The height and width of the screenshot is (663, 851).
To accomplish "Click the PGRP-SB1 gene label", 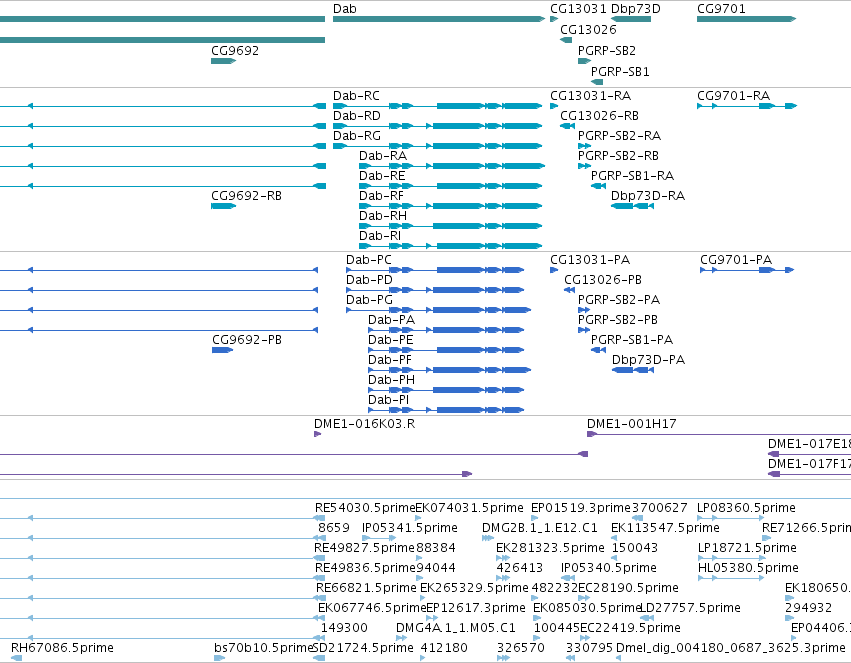I will pyautogui.click(x=620, y=72).
